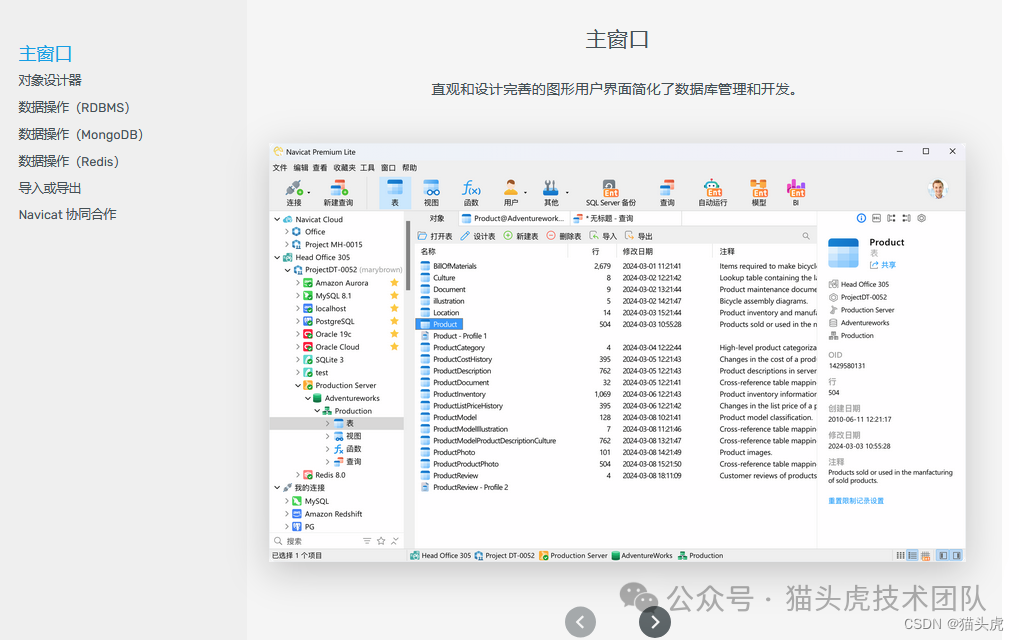
Task: Click the 模型 model toolbar icon
Action: pos(758,193)
